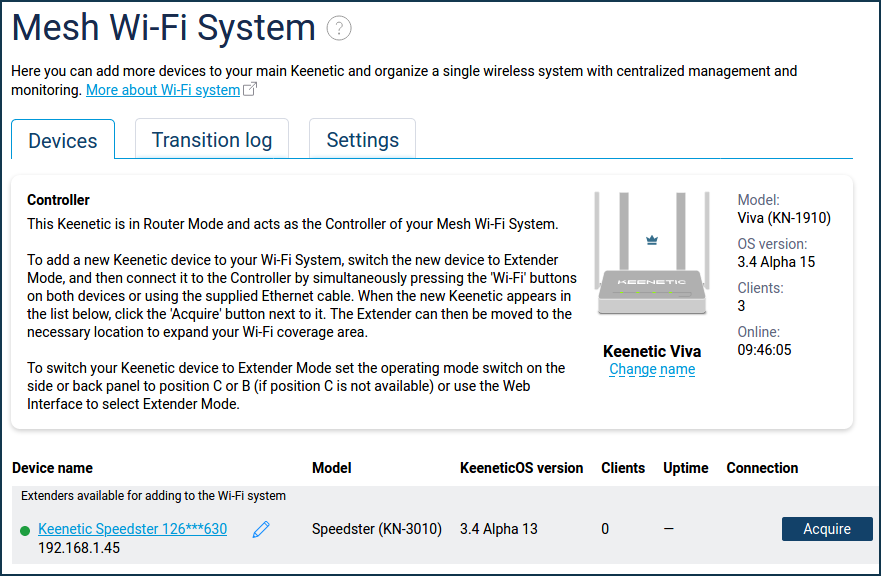Screen dimensions: 881x576
Task: Click the Model column header
Action: [331, 468]
